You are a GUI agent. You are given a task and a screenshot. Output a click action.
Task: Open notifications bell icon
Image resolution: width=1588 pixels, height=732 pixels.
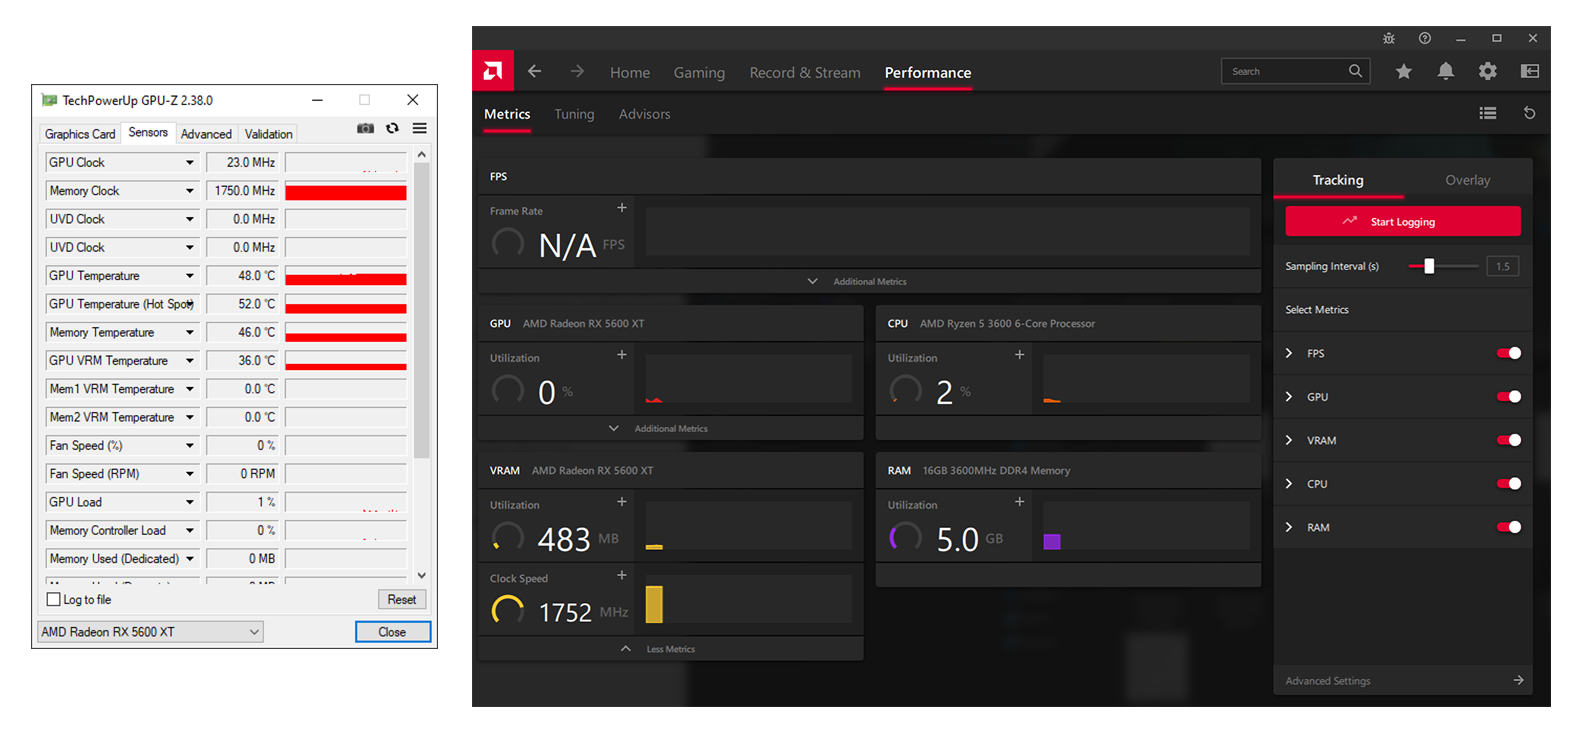[1446, 71]
